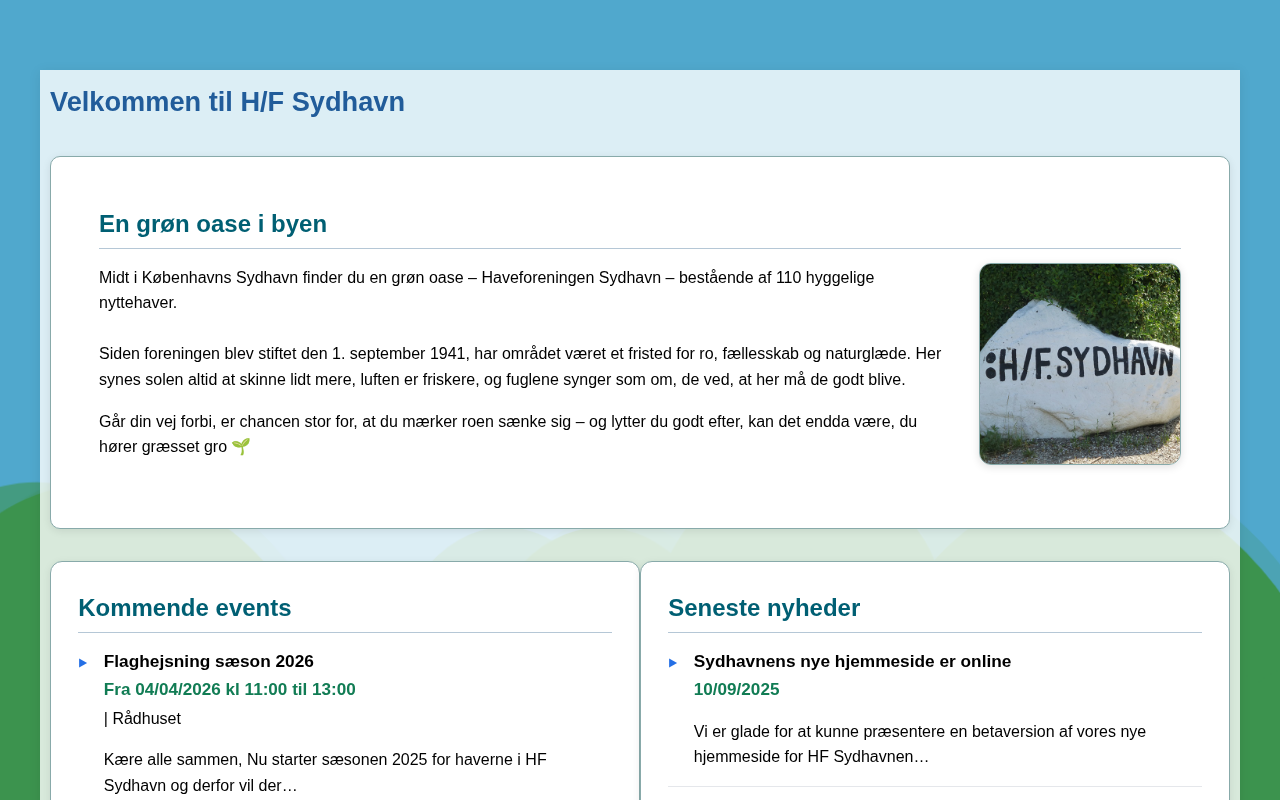Click the arrow bullet beside Flaghejsning sæson 2026
1280x800 pixels.
83,662
